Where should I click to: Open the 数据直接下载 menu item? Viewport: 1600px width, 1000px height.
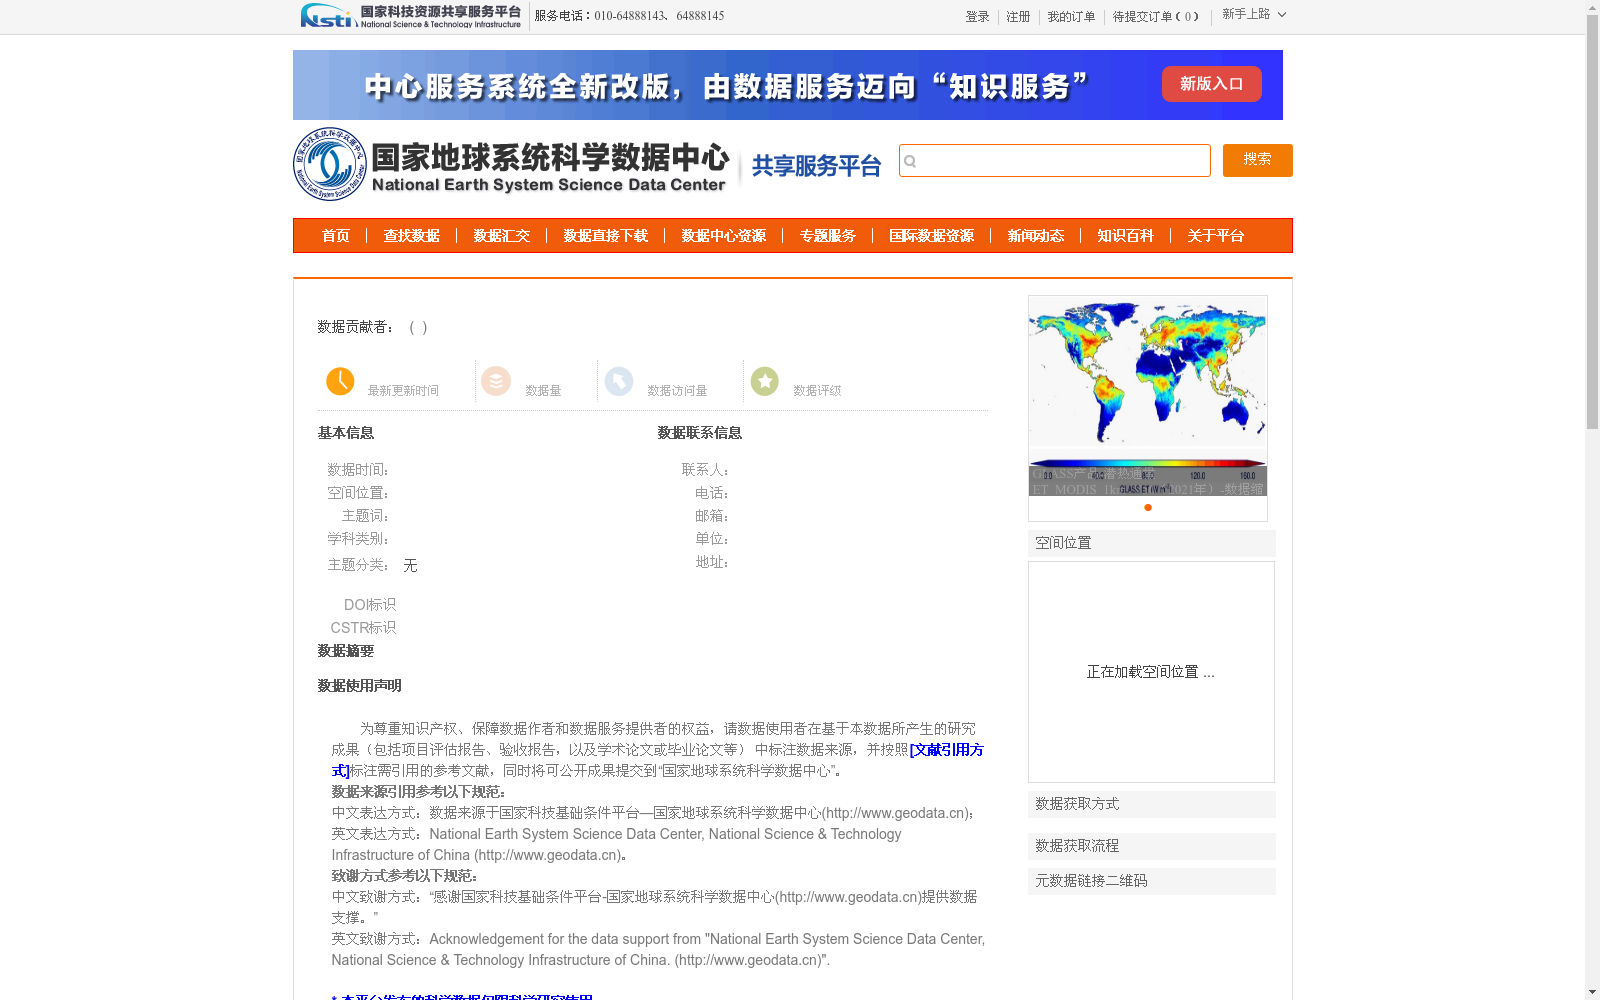point(606,236)
